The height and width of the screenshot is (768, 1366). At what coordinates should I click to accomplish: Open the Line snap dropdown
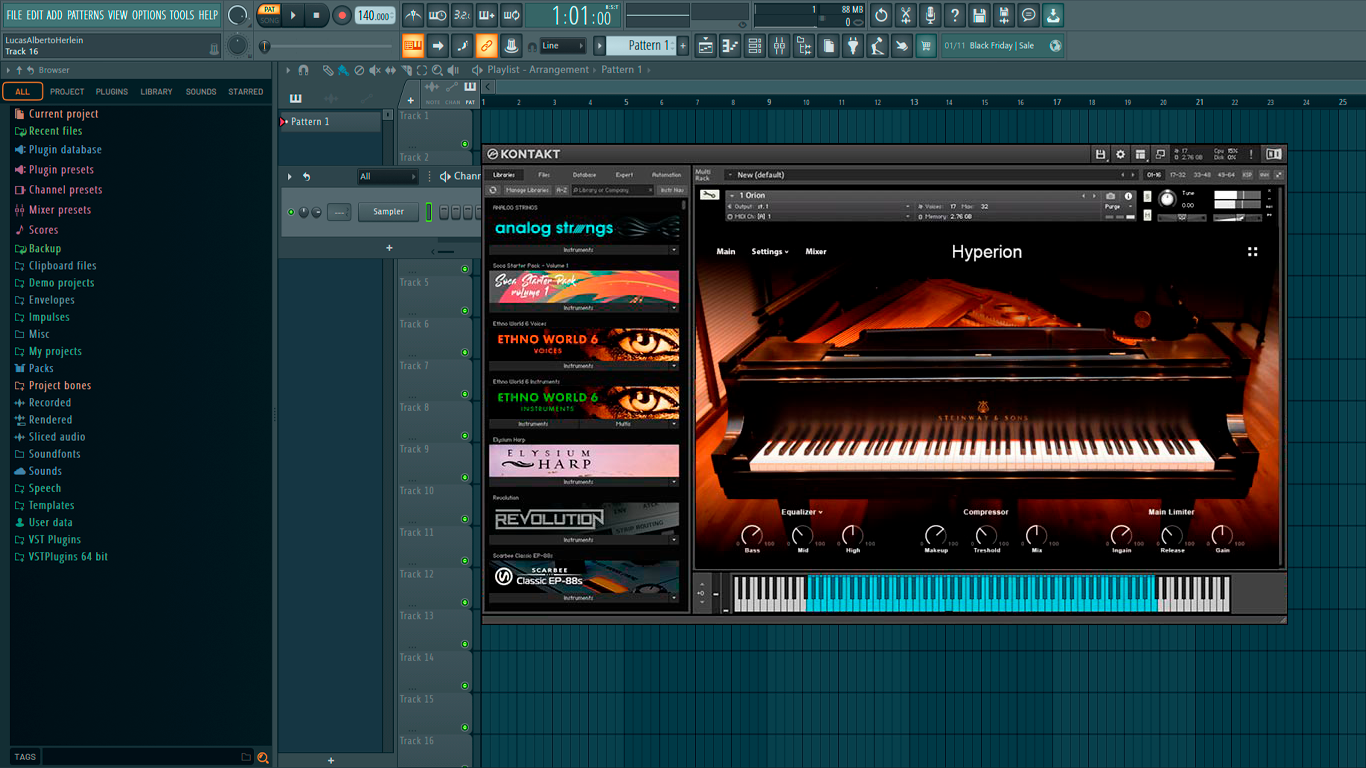[562, 46]
